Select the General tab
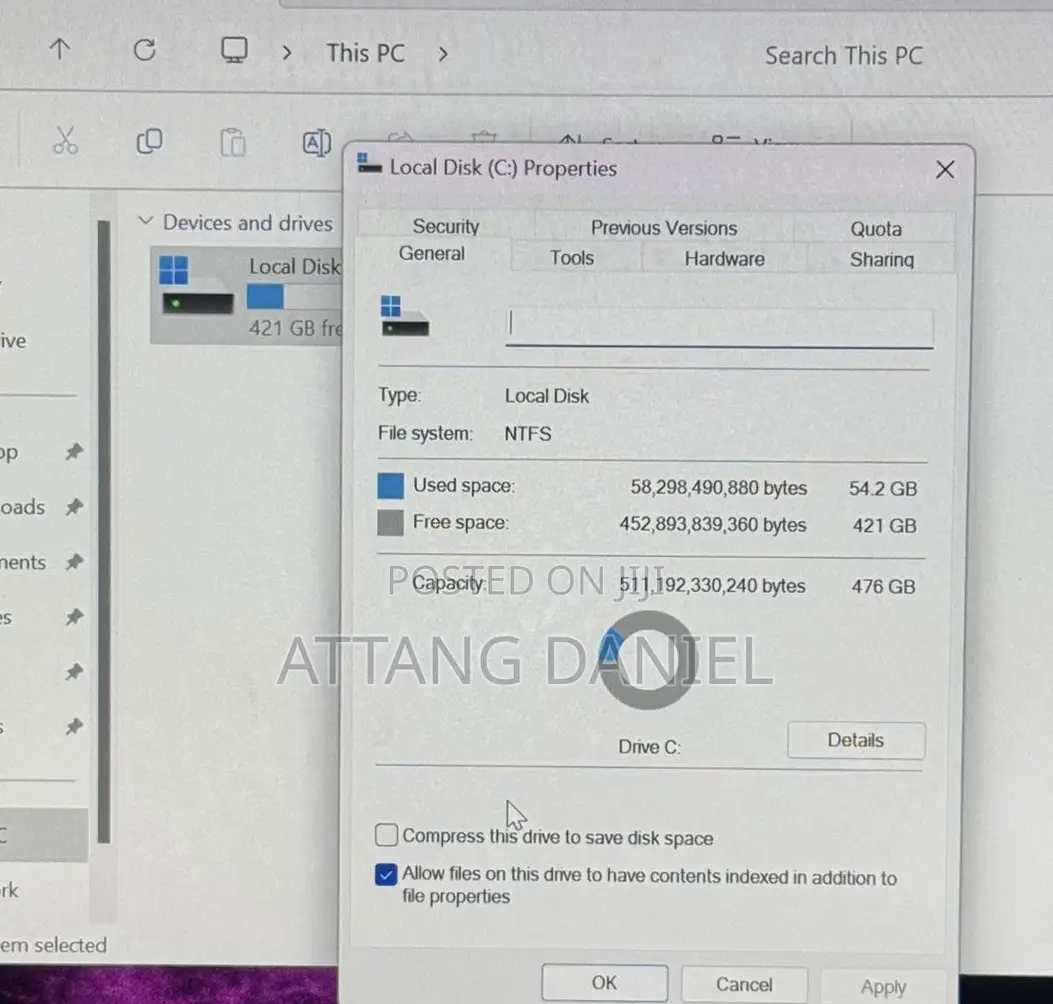Viewport: 1053px width, 1004px height. click(432, 254)
